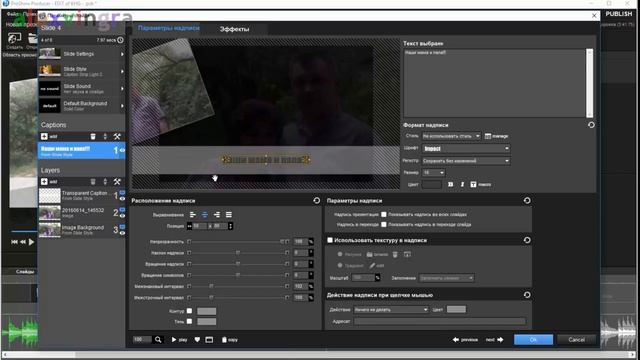Image resolution: width=640 pixels, height=360 pixels.
Task: Reset the Формат надписи section
Action: coord(591,125)
